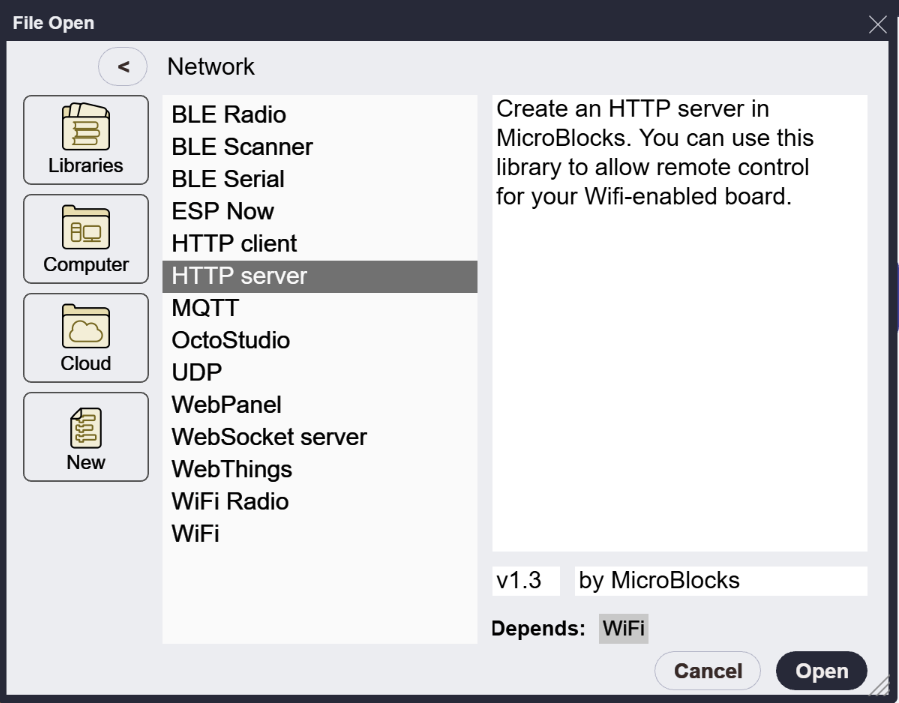Click the v1.3 version field
The width and height of the screenshot is (899, 703).
[x=526, y=581]
